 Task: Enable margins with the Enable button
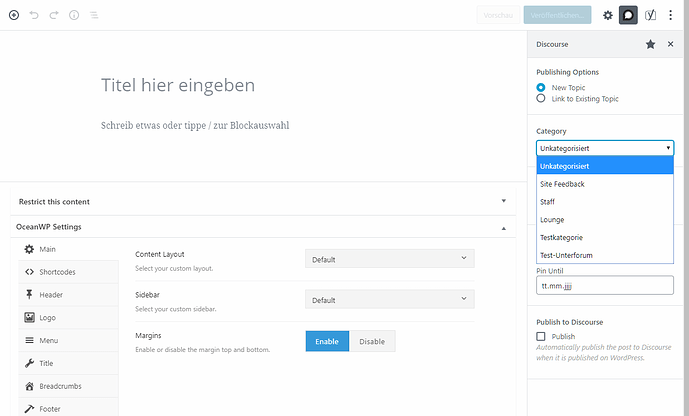327,341
